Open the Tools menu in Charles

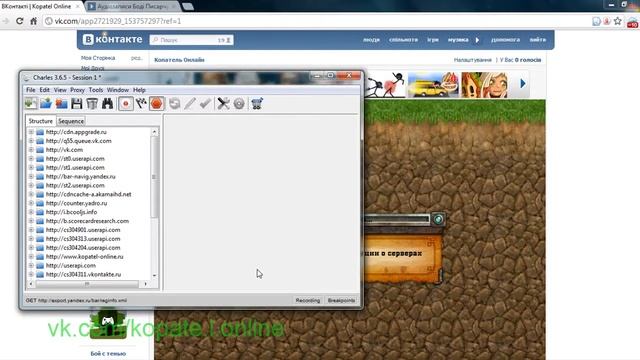96,90
